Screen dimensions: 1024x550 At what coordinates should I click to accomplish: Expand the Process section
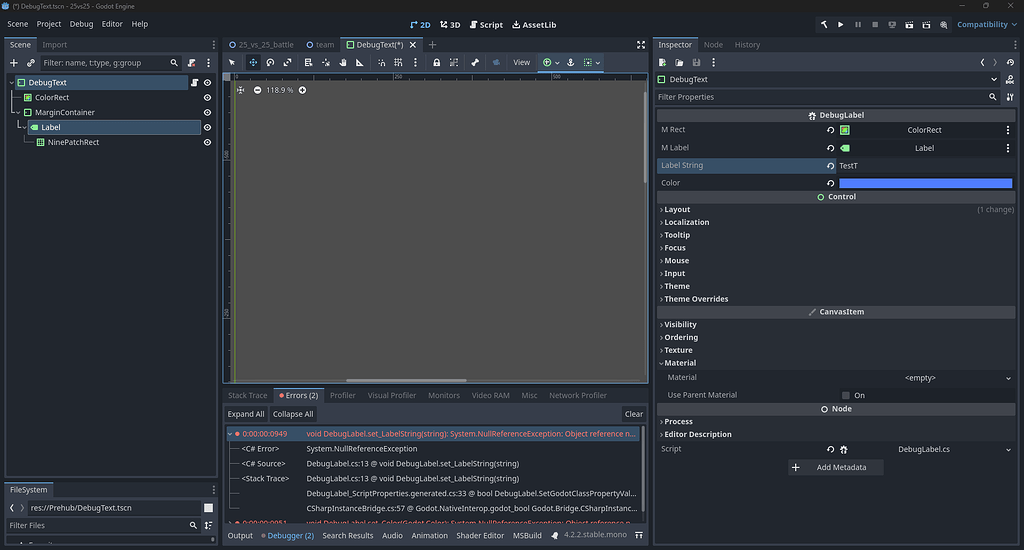pos(678,422)
